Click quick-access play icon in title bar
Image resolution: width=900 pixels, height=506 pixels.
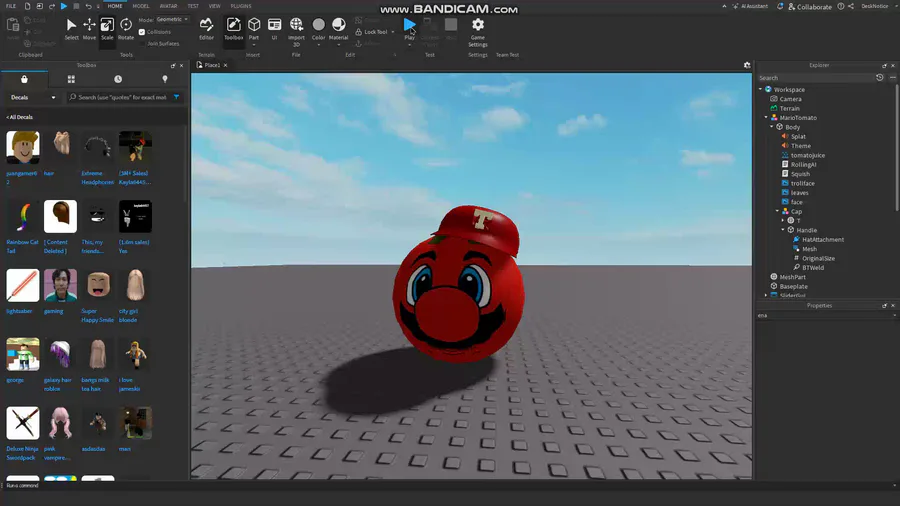tap(64, 6)
